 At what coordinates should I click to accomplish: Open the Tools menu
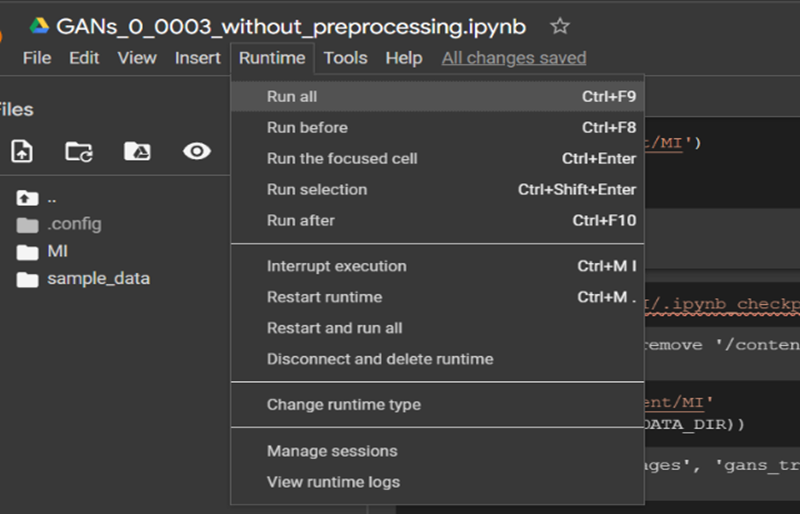(x=345, y=58)
